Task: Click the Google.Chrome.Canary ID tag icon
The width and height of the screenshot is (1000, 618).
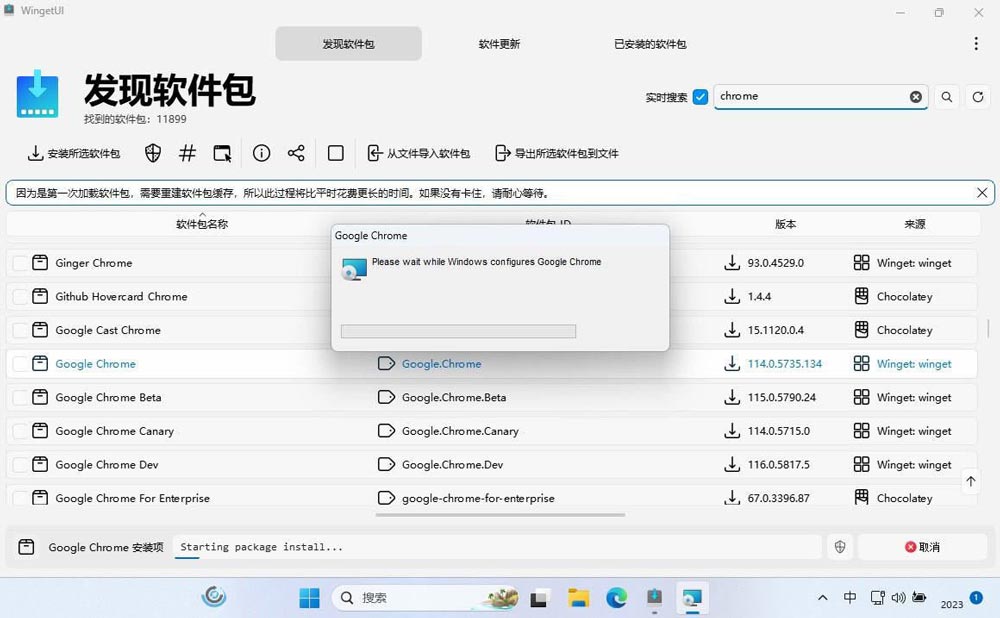Action: point(386,430)
